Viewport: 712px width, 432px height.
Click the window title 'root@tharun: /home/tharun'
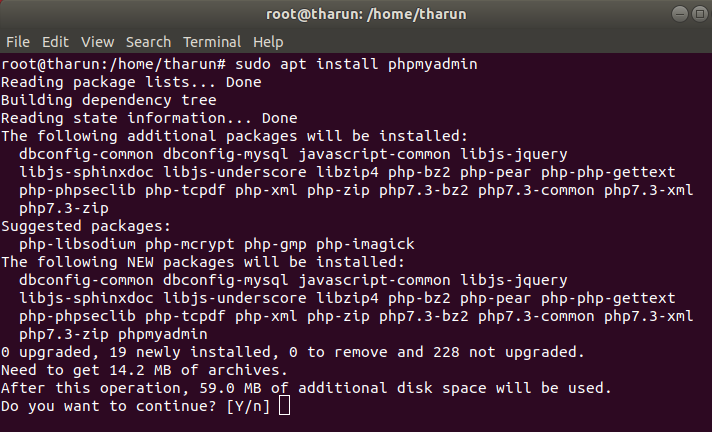(x=355, y=13)
